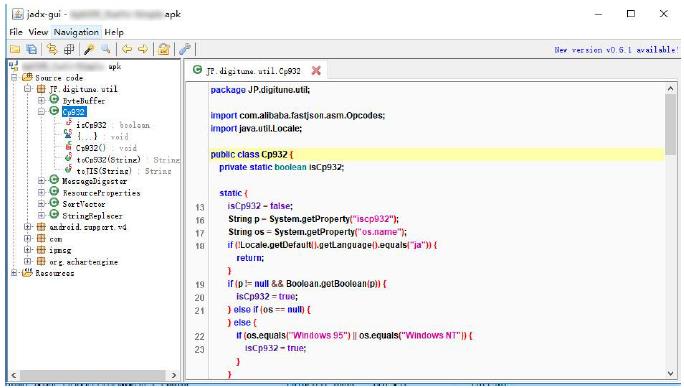The image size is (684, 388).
Task: Click the StringReplacer class icon
Action: click(54, 214)
